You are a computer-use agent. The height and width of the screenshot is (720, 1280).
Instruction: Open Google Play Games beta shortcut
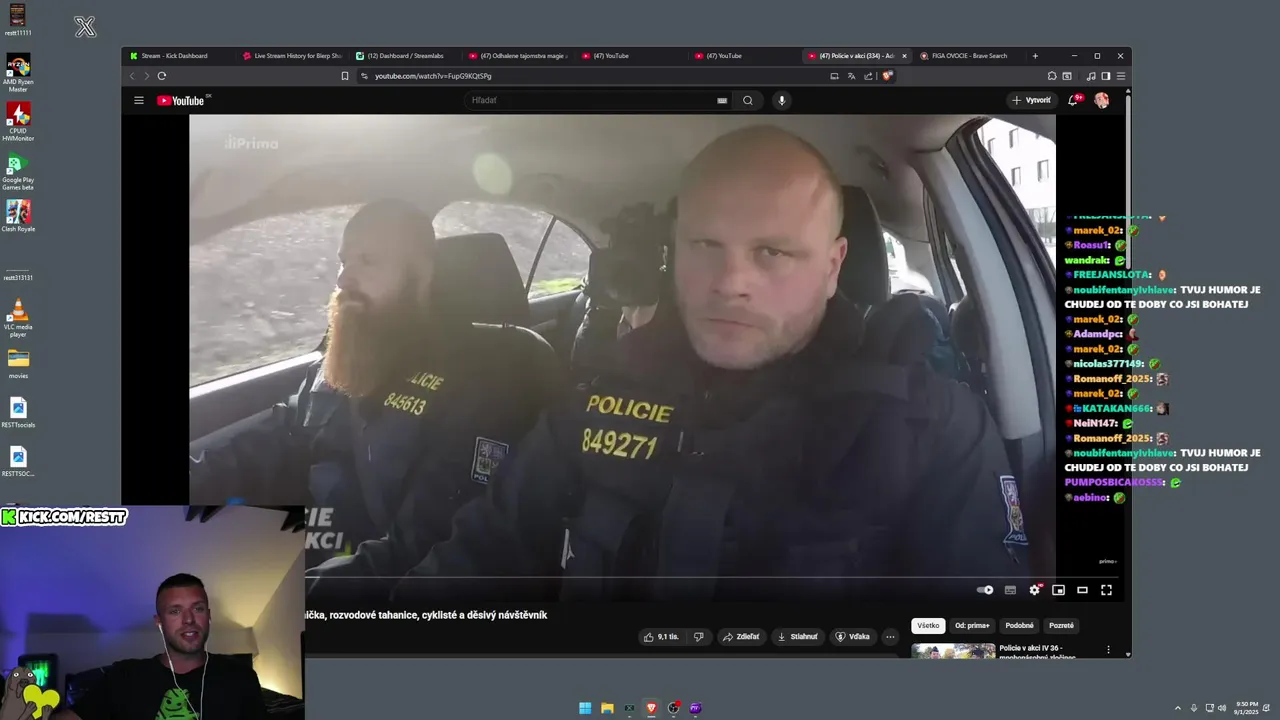[x=18, y=171]
